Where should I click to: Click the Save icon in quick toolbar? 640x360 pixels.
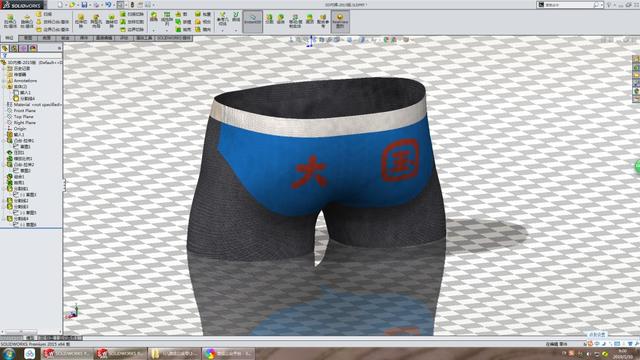point(84,5)
